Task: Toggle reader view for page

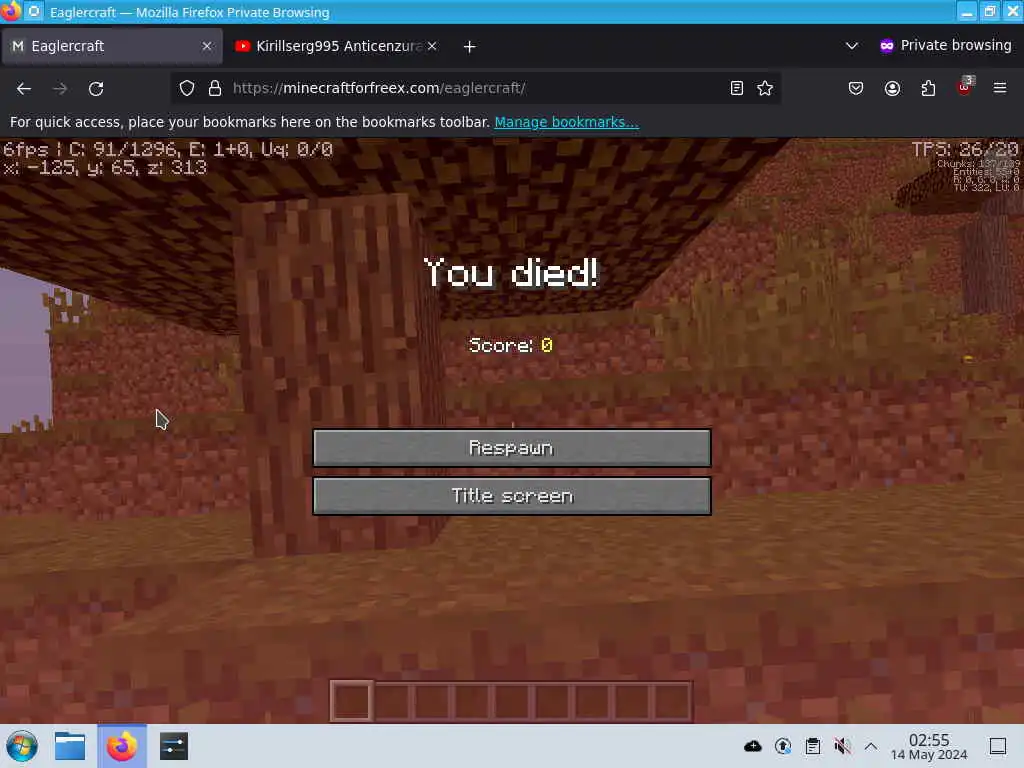Action: 737,88
